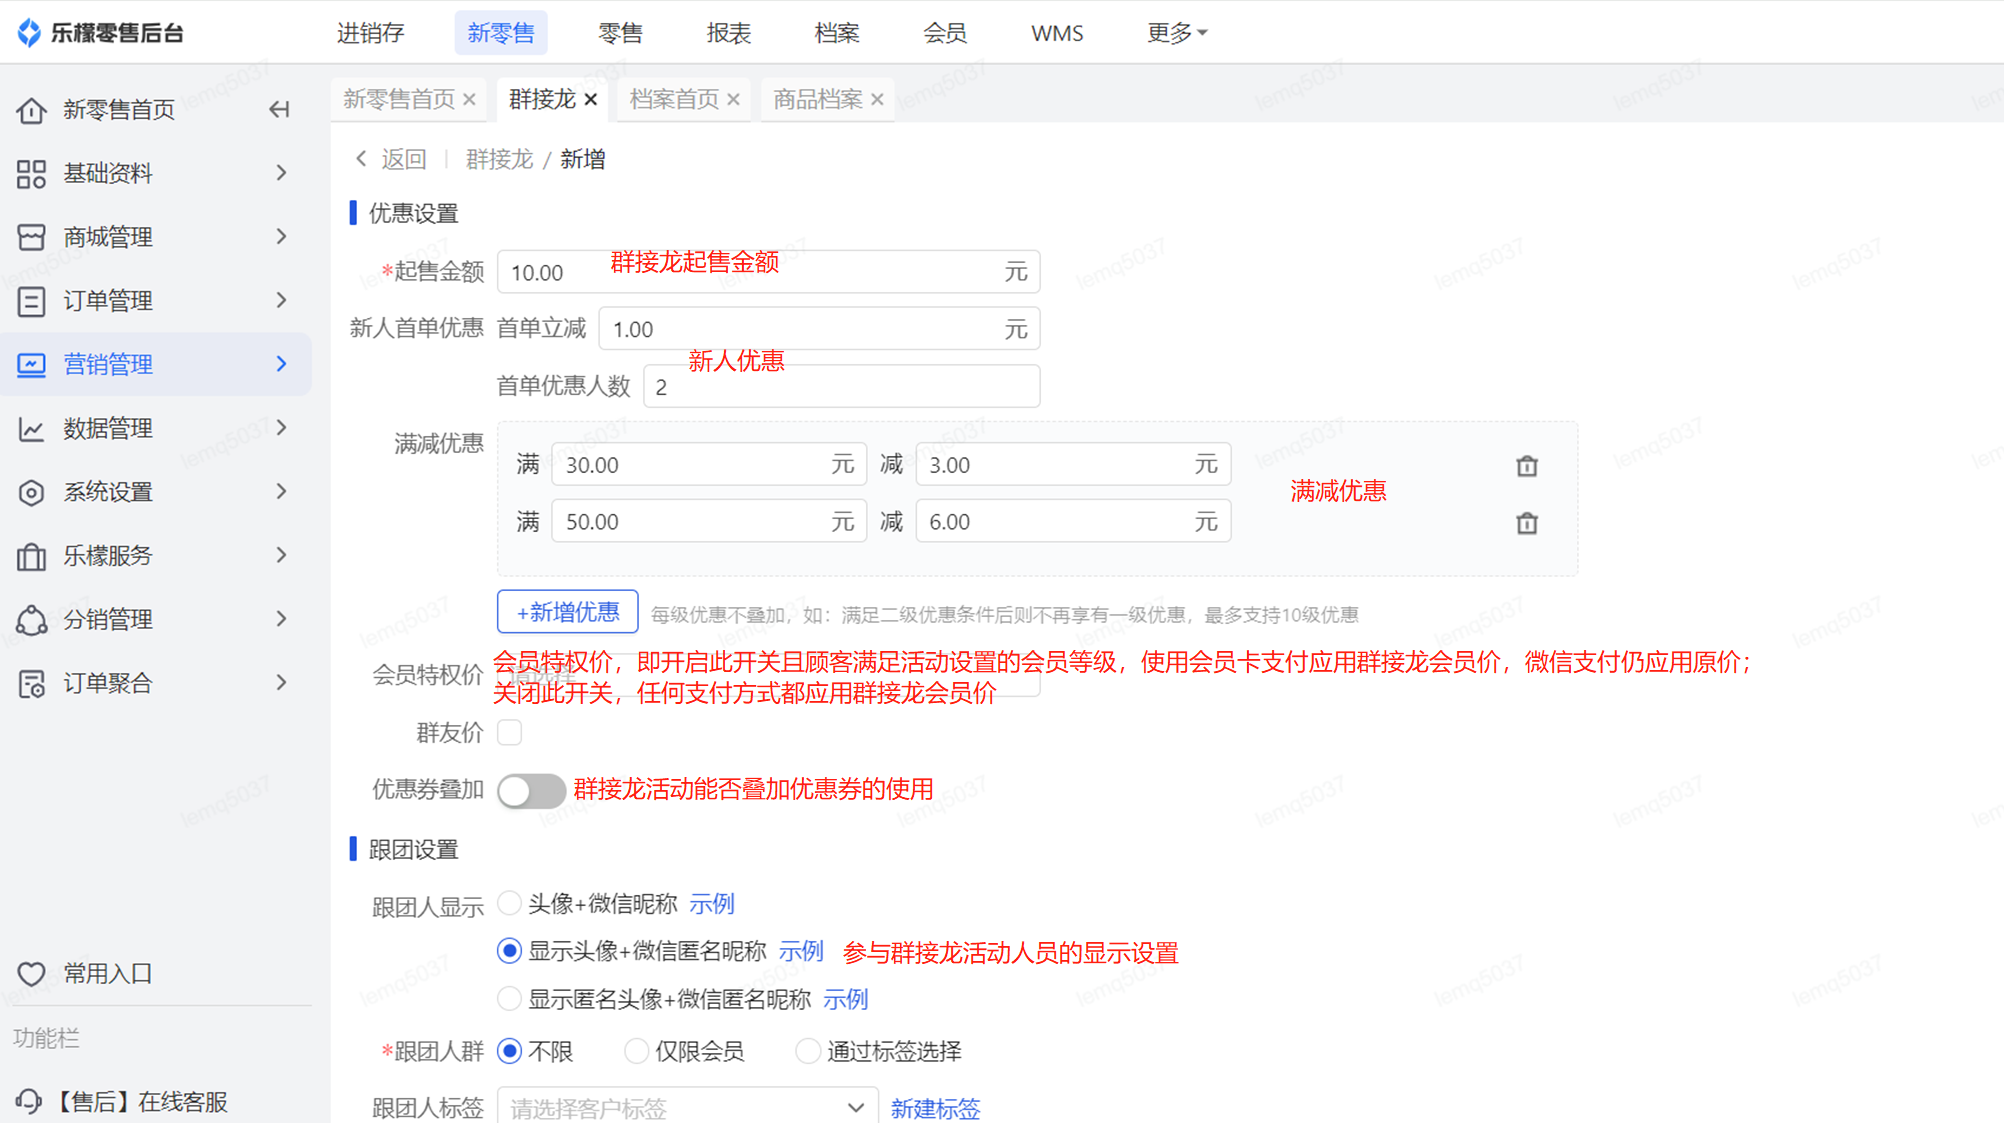The height and width of the screenshot is (1131, 2004).
Task: Click the 新建标签 link
Action: click(x=935, y=1108)
